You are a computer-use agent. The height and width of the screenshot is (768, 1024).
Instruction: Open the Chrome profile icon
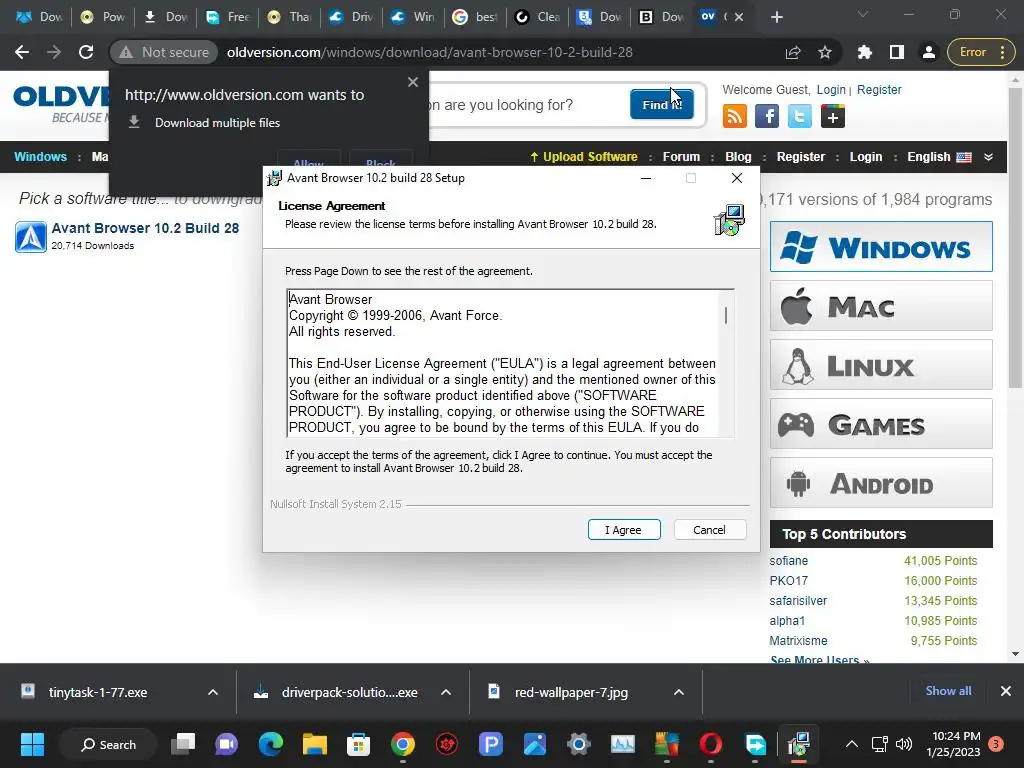click(x=929, y=52)
